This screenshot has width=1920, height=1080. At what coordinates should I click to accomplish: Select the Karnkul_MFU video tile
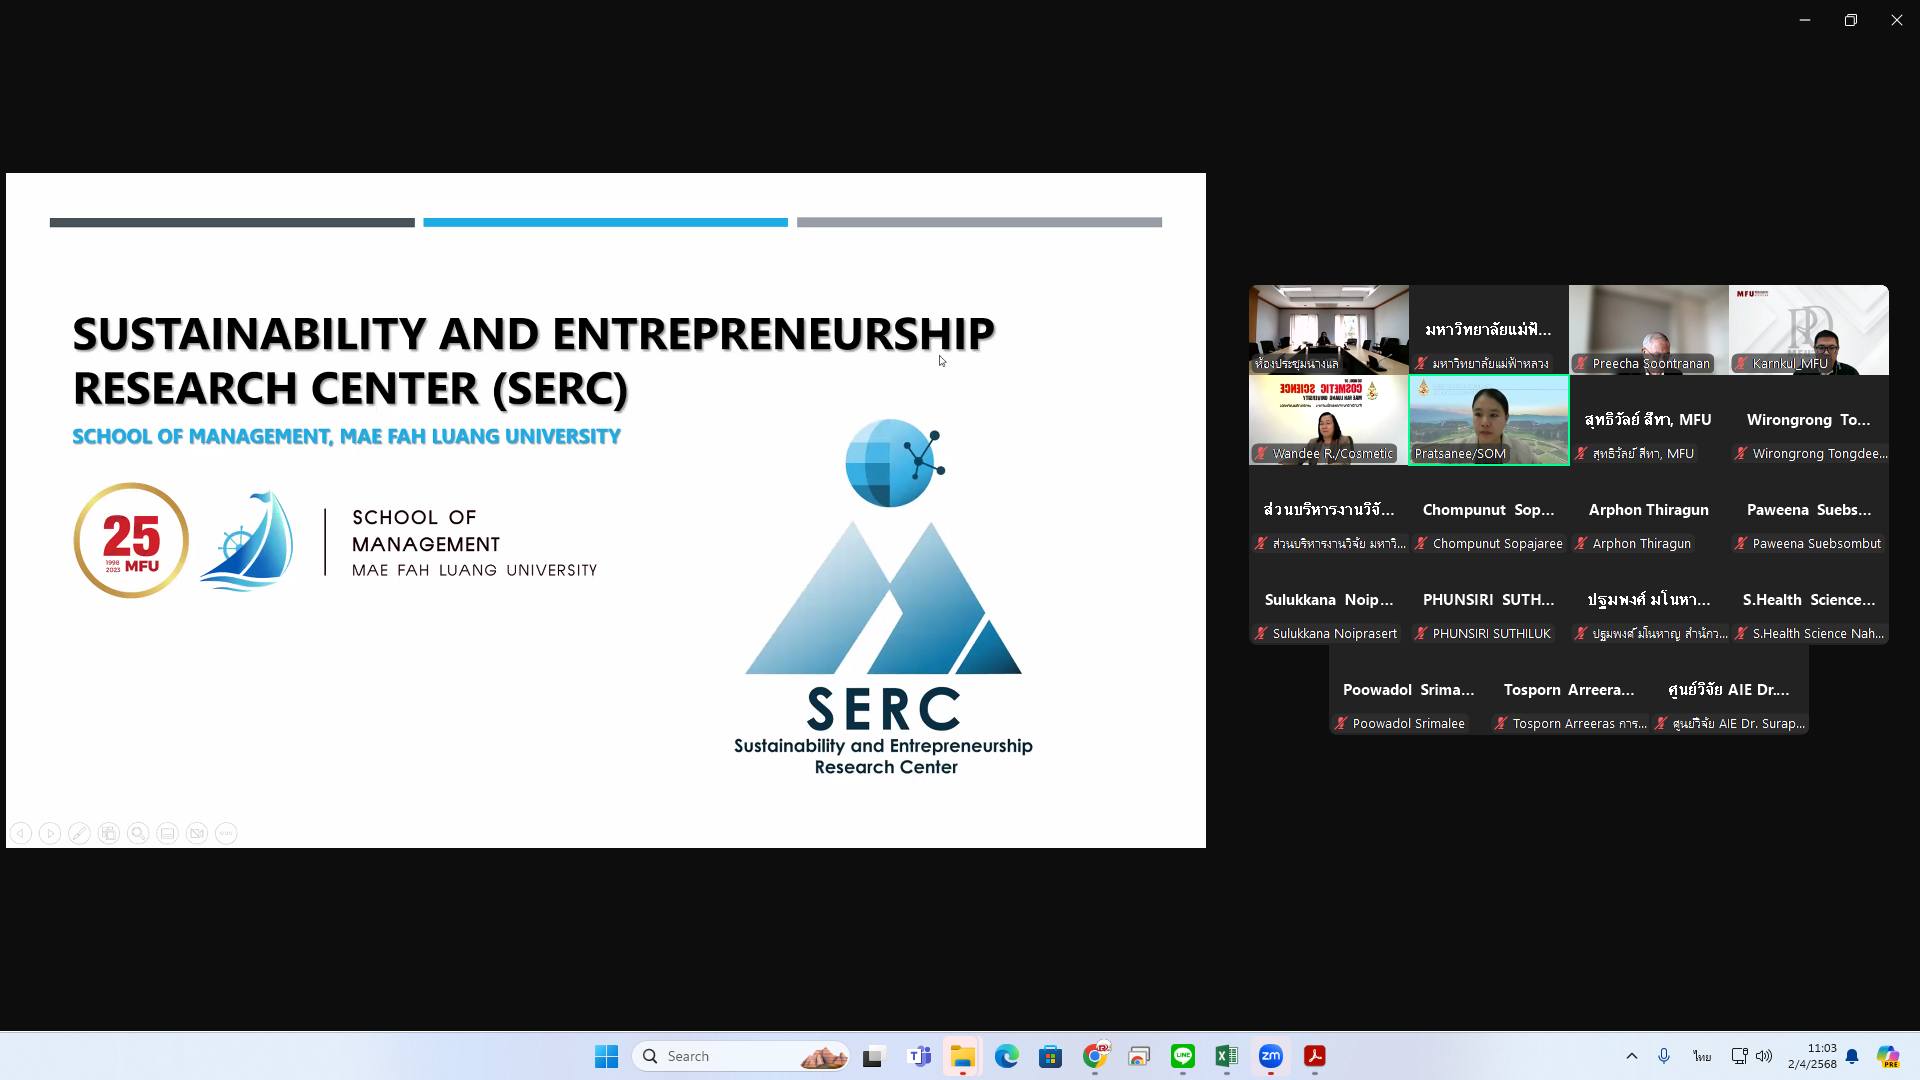coord(1809,330)
